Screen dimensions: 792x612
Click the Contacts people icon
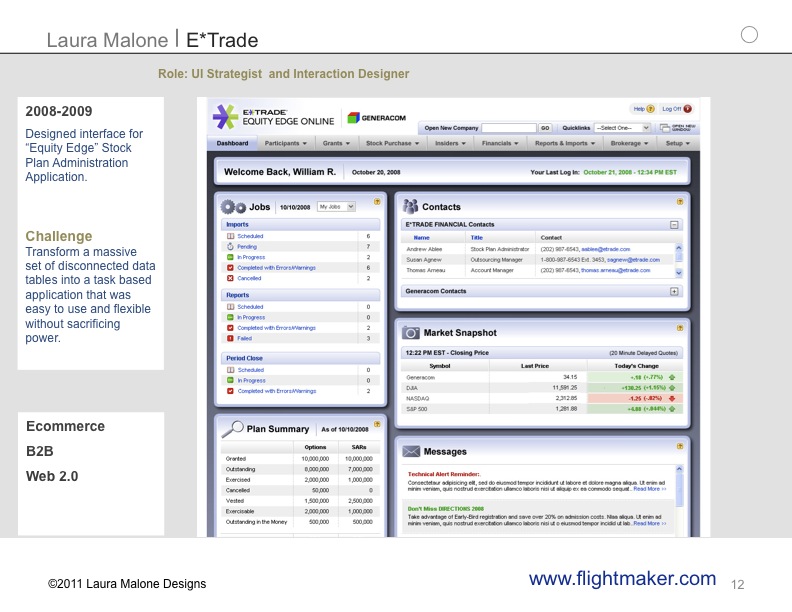(x=411, y=207)
